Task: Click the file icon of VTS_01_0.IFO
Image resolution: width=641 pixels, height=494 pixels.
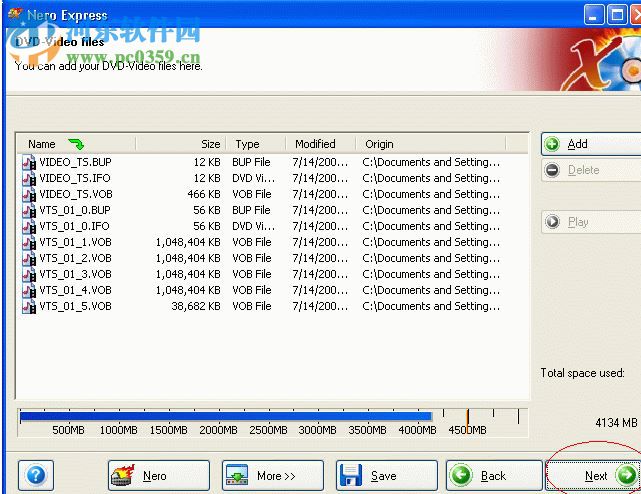Action: pos(29,226)
